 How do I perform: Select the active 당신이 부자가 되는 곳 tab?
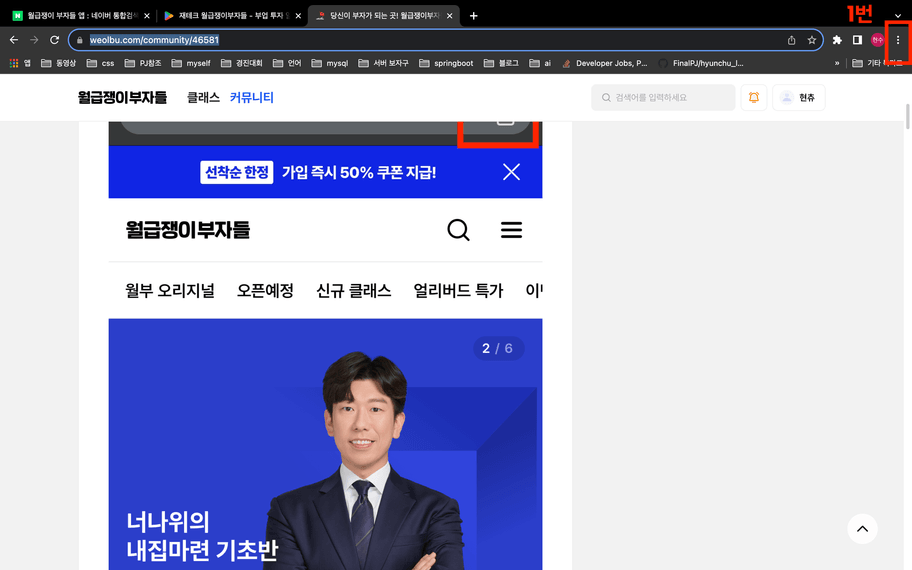[x=384, y=16]
